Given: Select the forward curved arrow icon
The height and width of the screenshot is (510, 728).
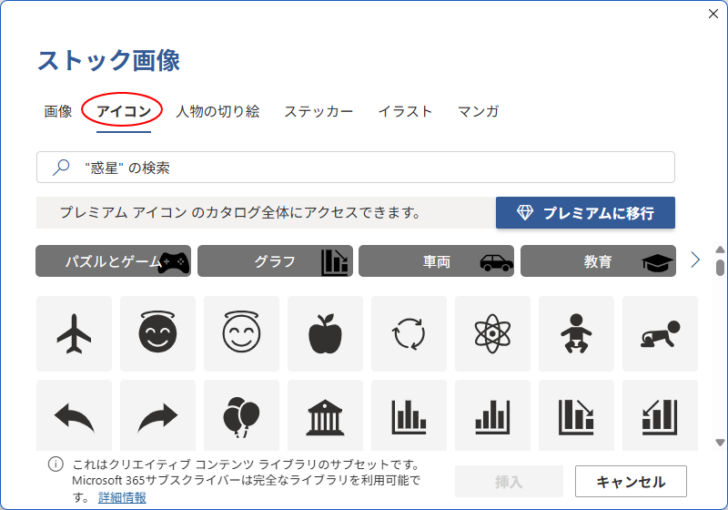Looking at the screenshot, I should tap(158, 416).
